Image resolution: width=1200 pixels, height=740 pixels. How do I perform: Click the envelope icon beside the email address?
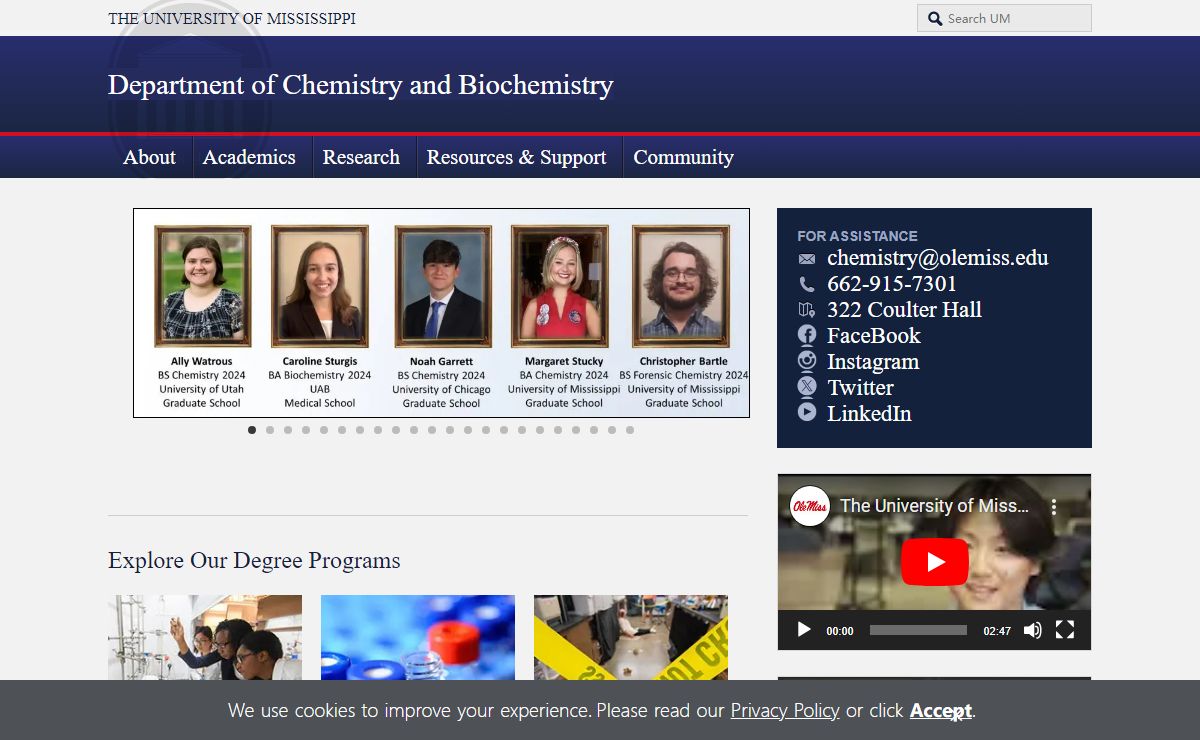[x=807, y=259]
